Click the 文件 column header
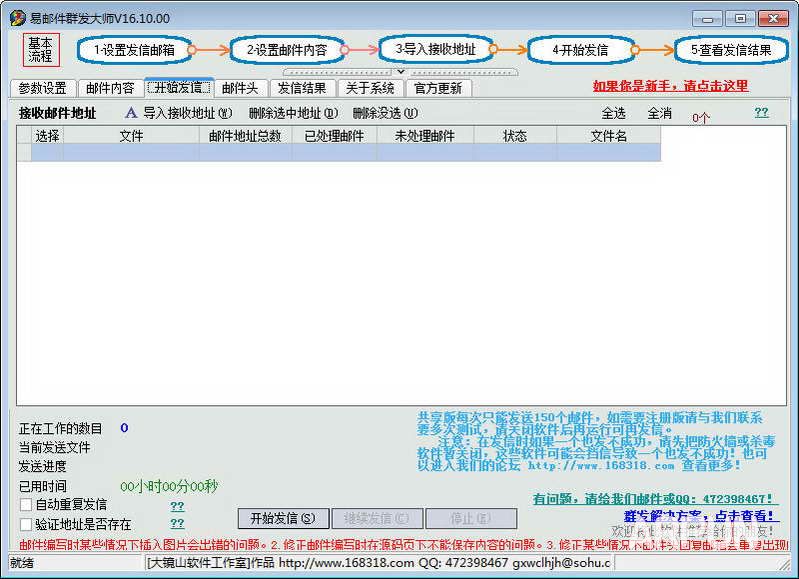This screenshot has height=579, width=799. tap(131, 136)
